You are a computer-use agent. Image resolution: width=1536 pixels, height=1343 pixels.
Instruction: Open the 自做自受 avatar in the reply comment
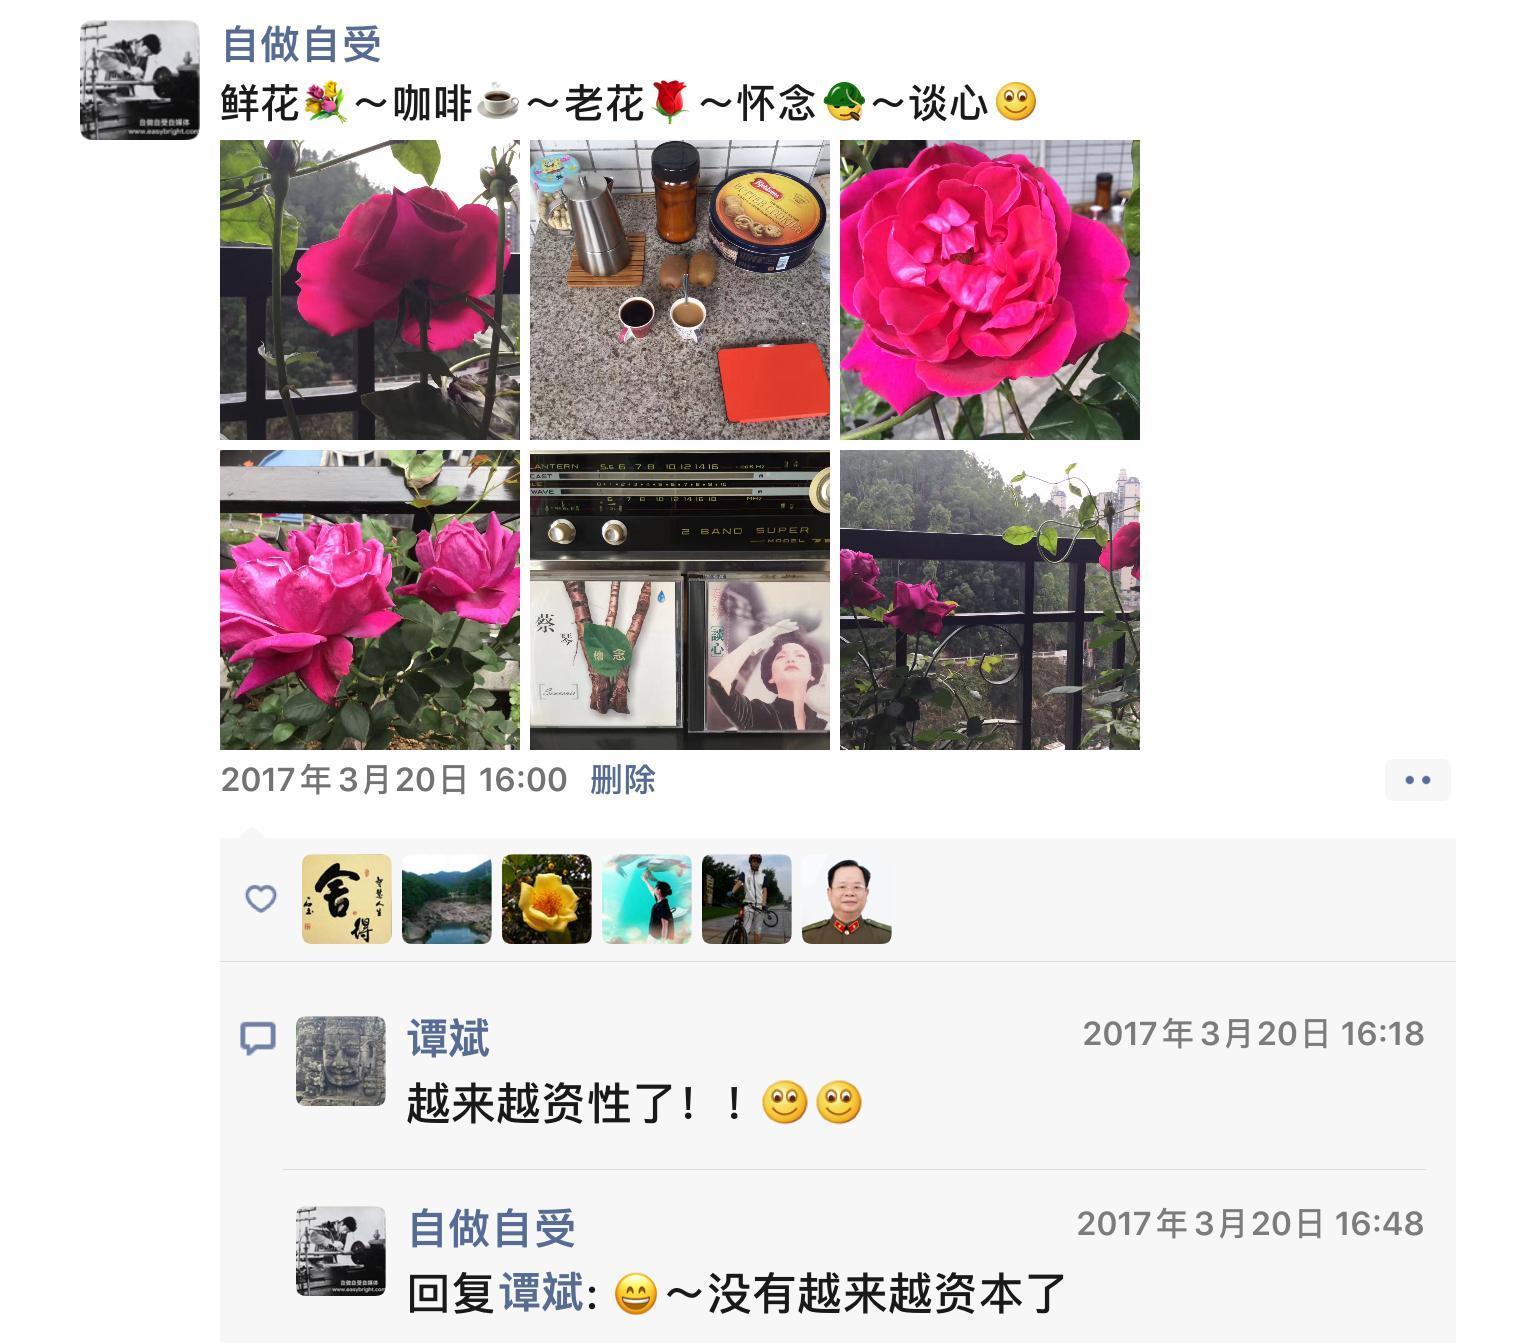click(x=341, y=1251)
